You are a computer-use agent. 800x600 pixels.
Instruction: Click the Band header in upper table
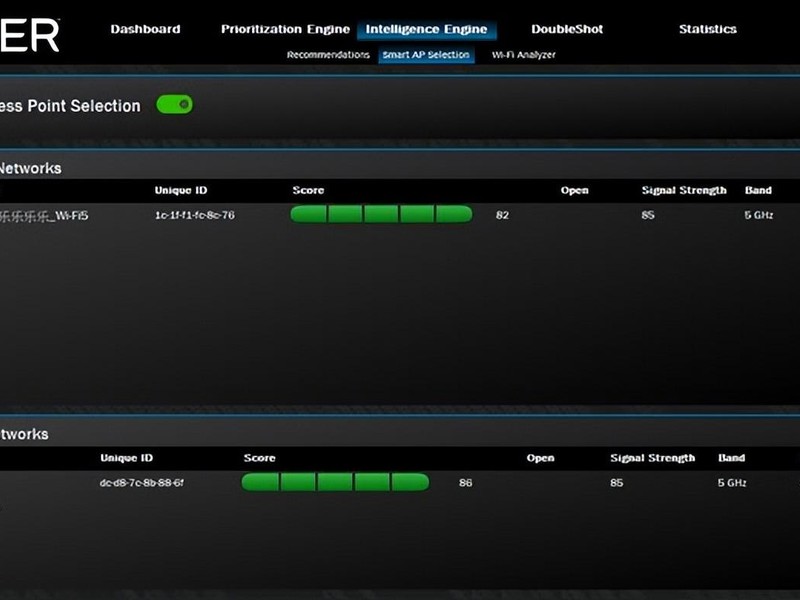tap(758, 190)
